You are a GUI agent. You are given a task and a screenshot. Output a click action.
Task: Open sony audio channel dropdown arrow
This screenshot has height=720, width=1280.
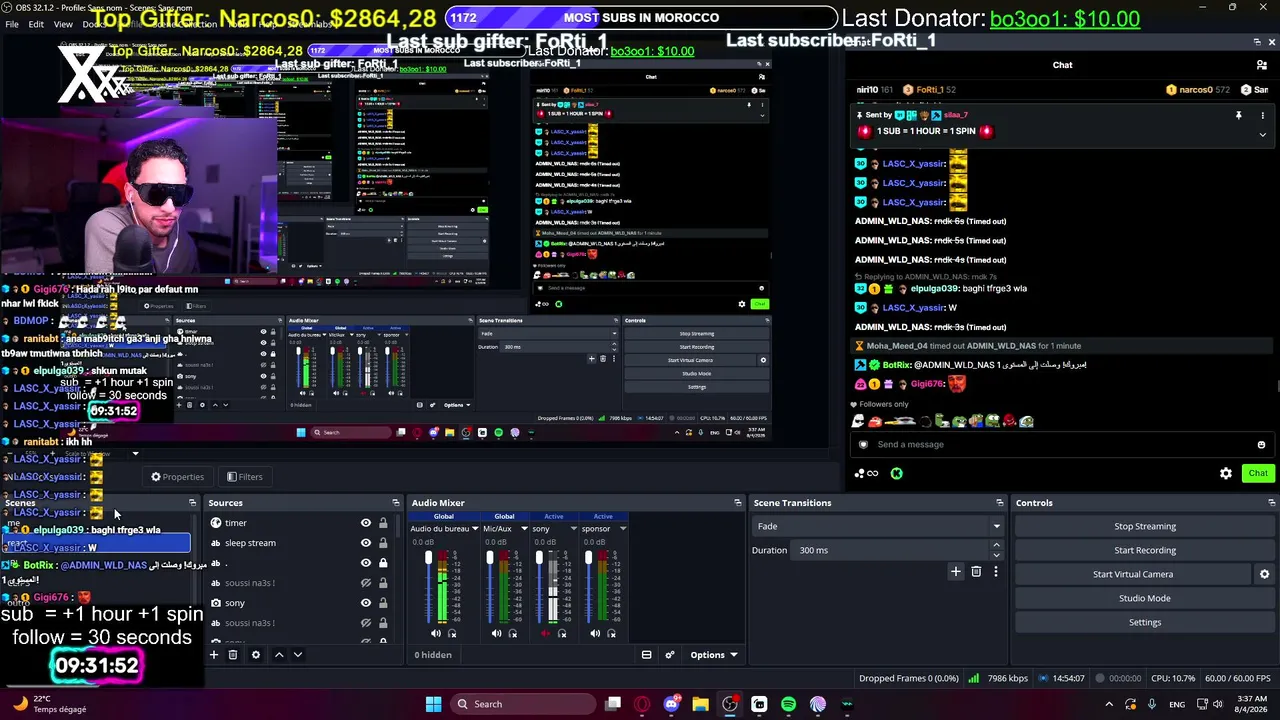573,529
